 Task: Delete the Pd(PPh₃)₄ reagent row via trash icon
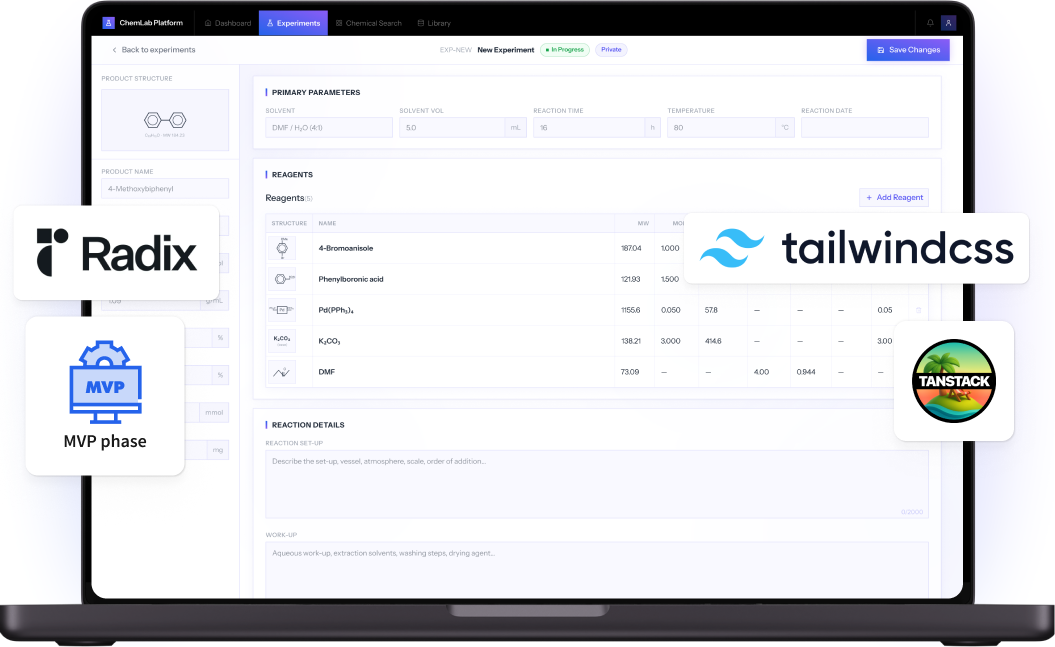click(x=918, y=310)
